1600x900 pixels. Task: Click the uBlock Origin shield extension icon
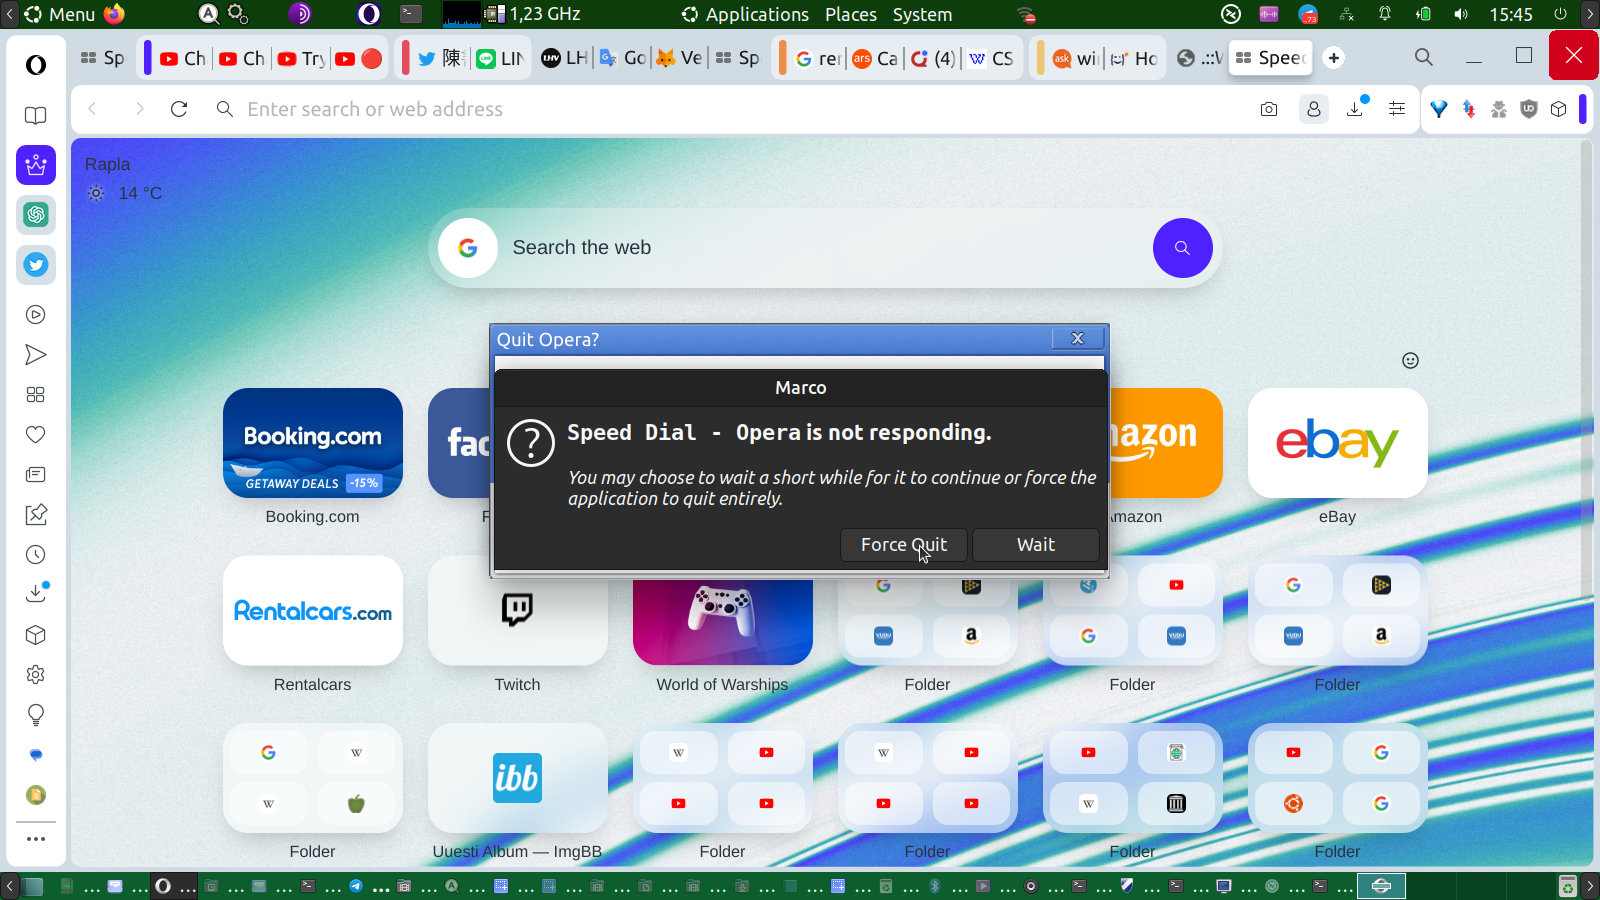(1529, 109)
